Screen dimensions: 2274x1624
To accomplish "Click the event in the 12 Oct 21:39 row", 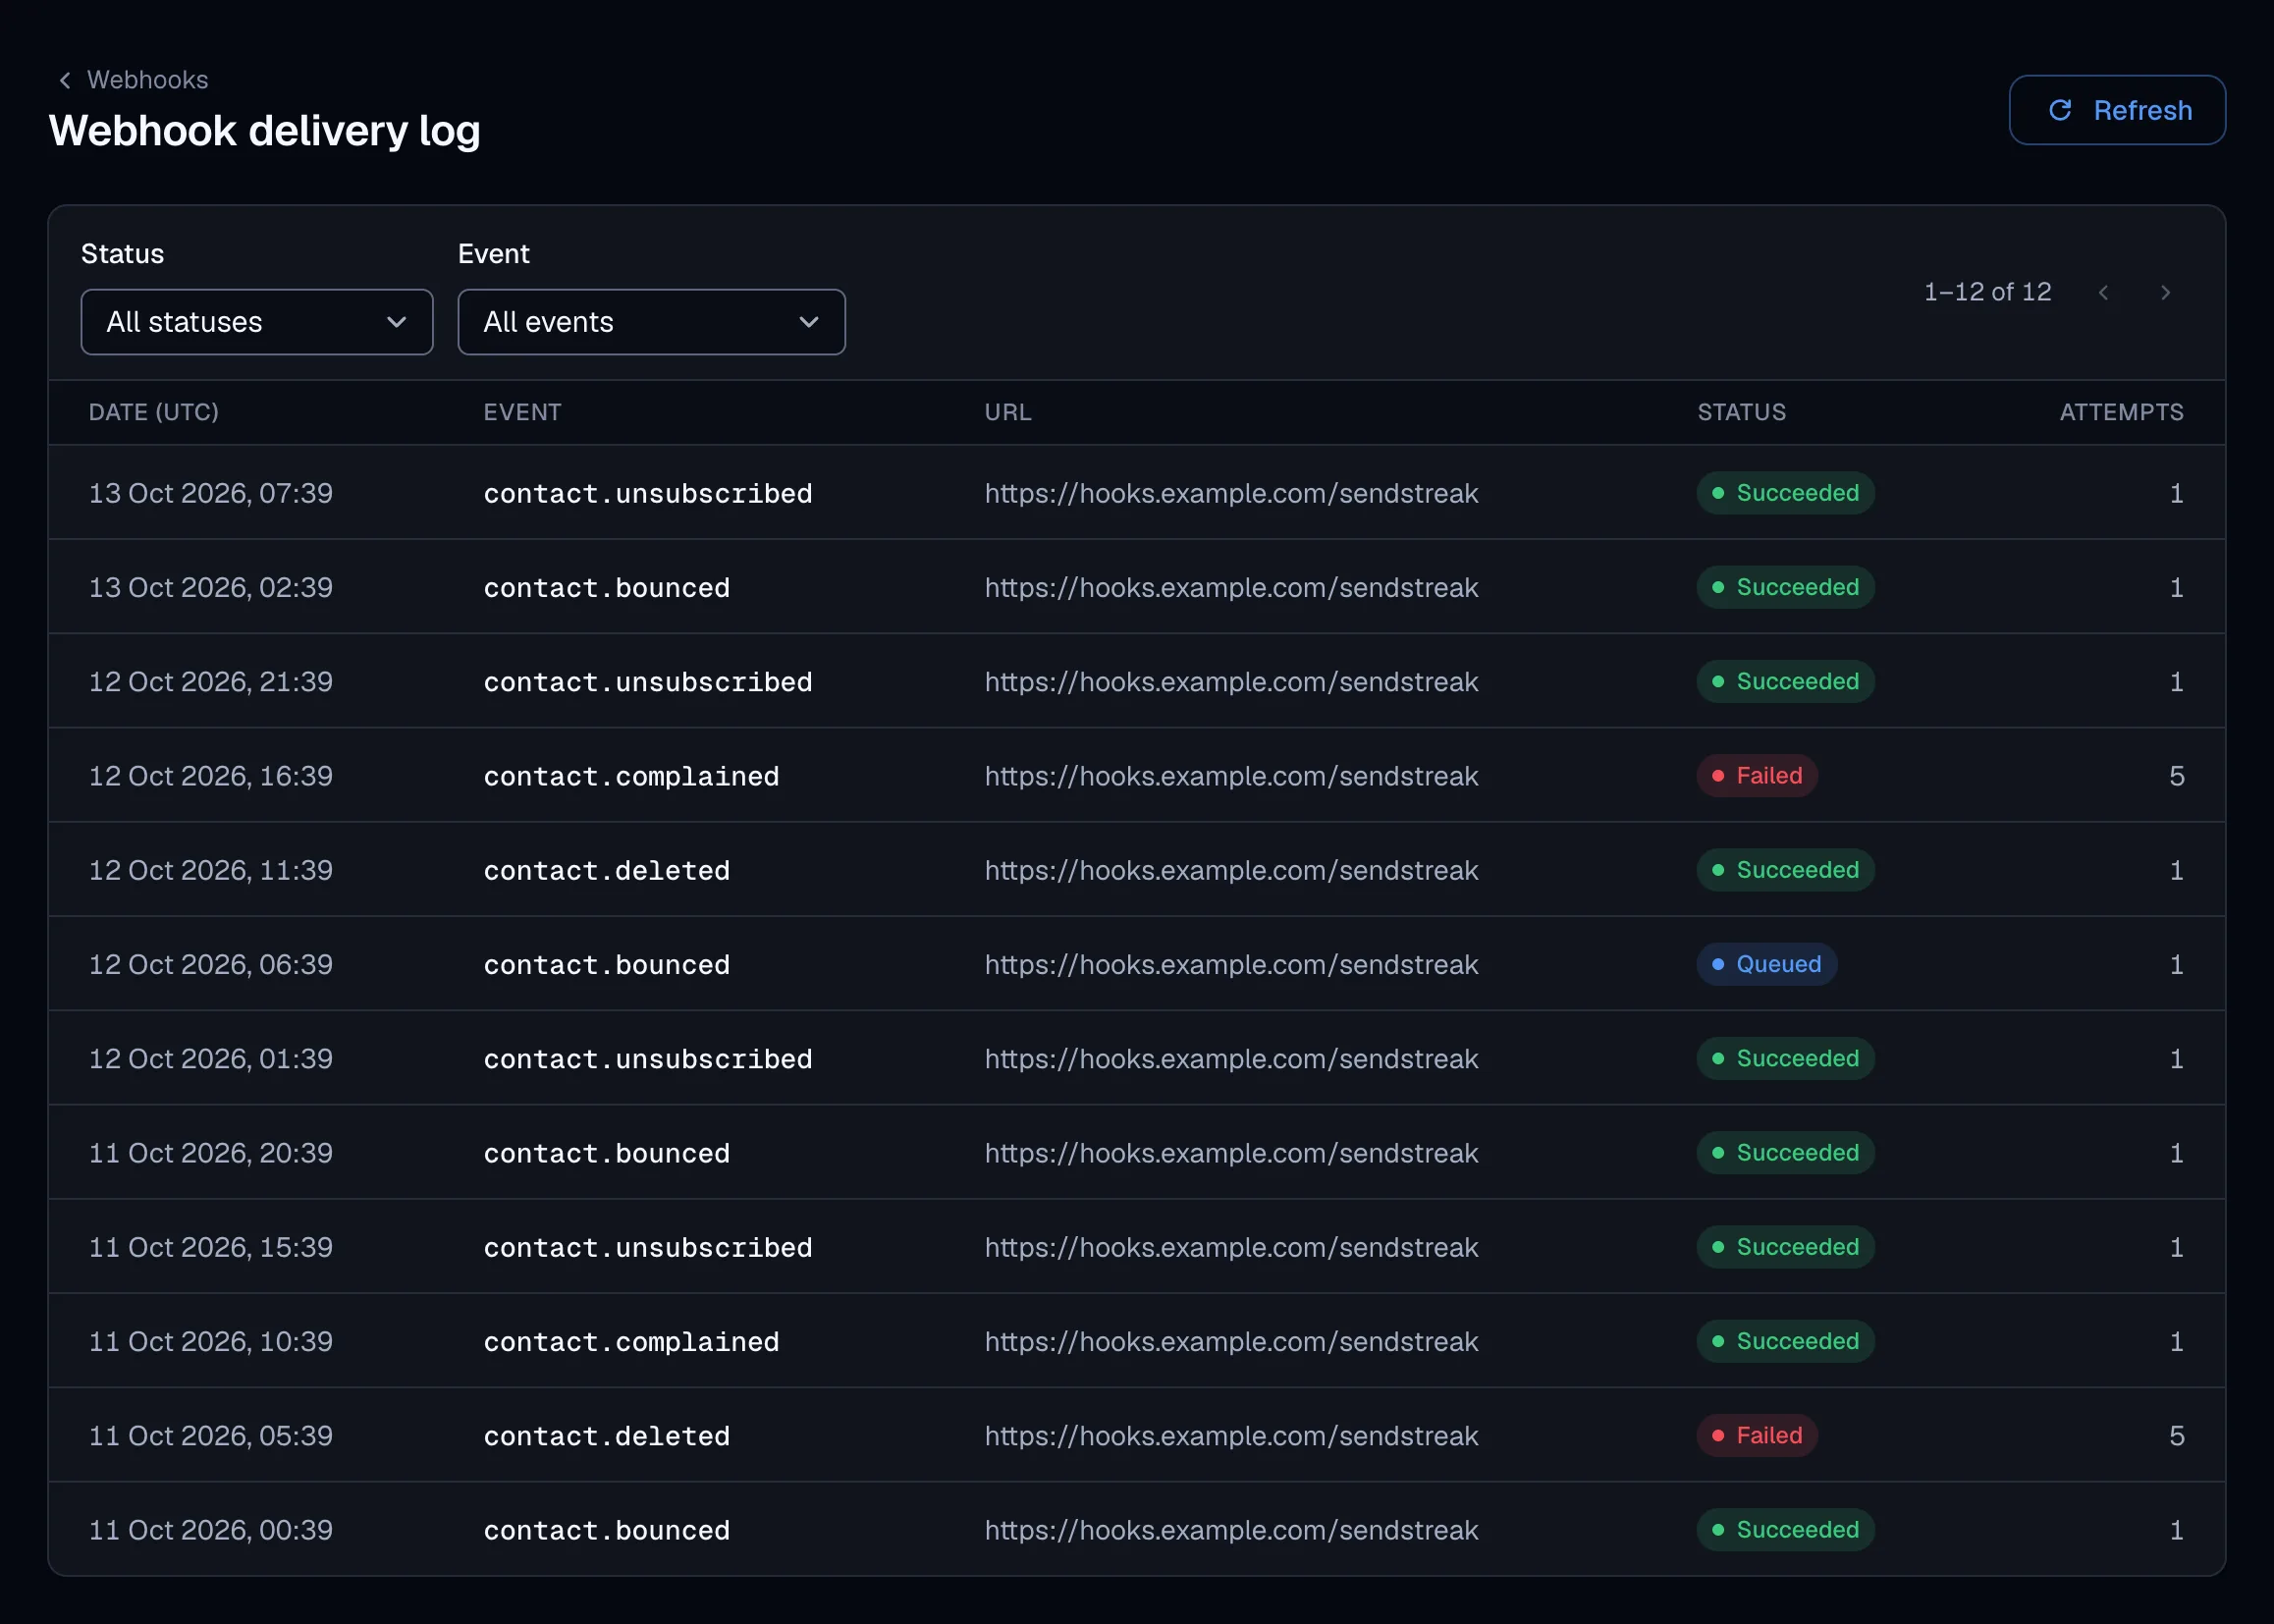I will pos(648,682).
